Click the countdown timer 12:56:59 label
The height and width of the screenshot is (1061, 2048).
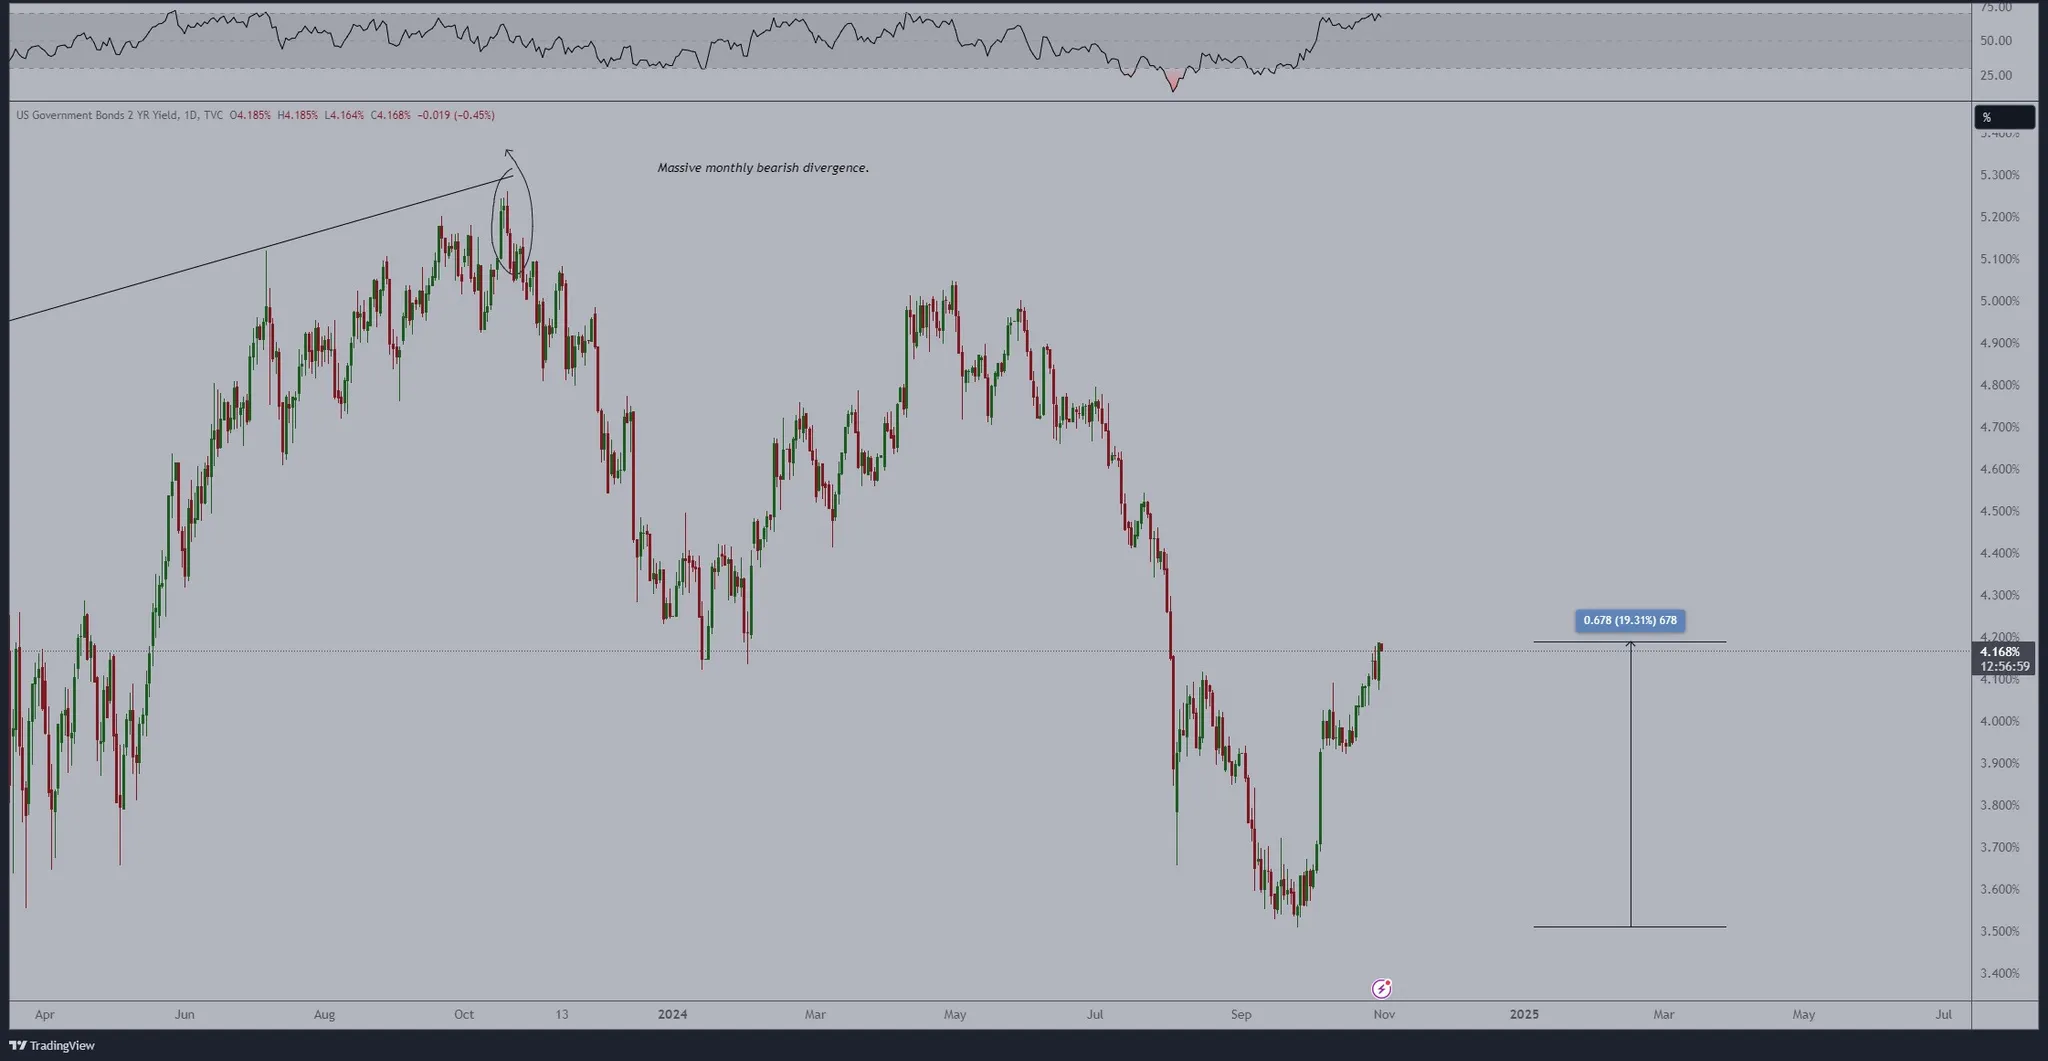[2004, 667]
